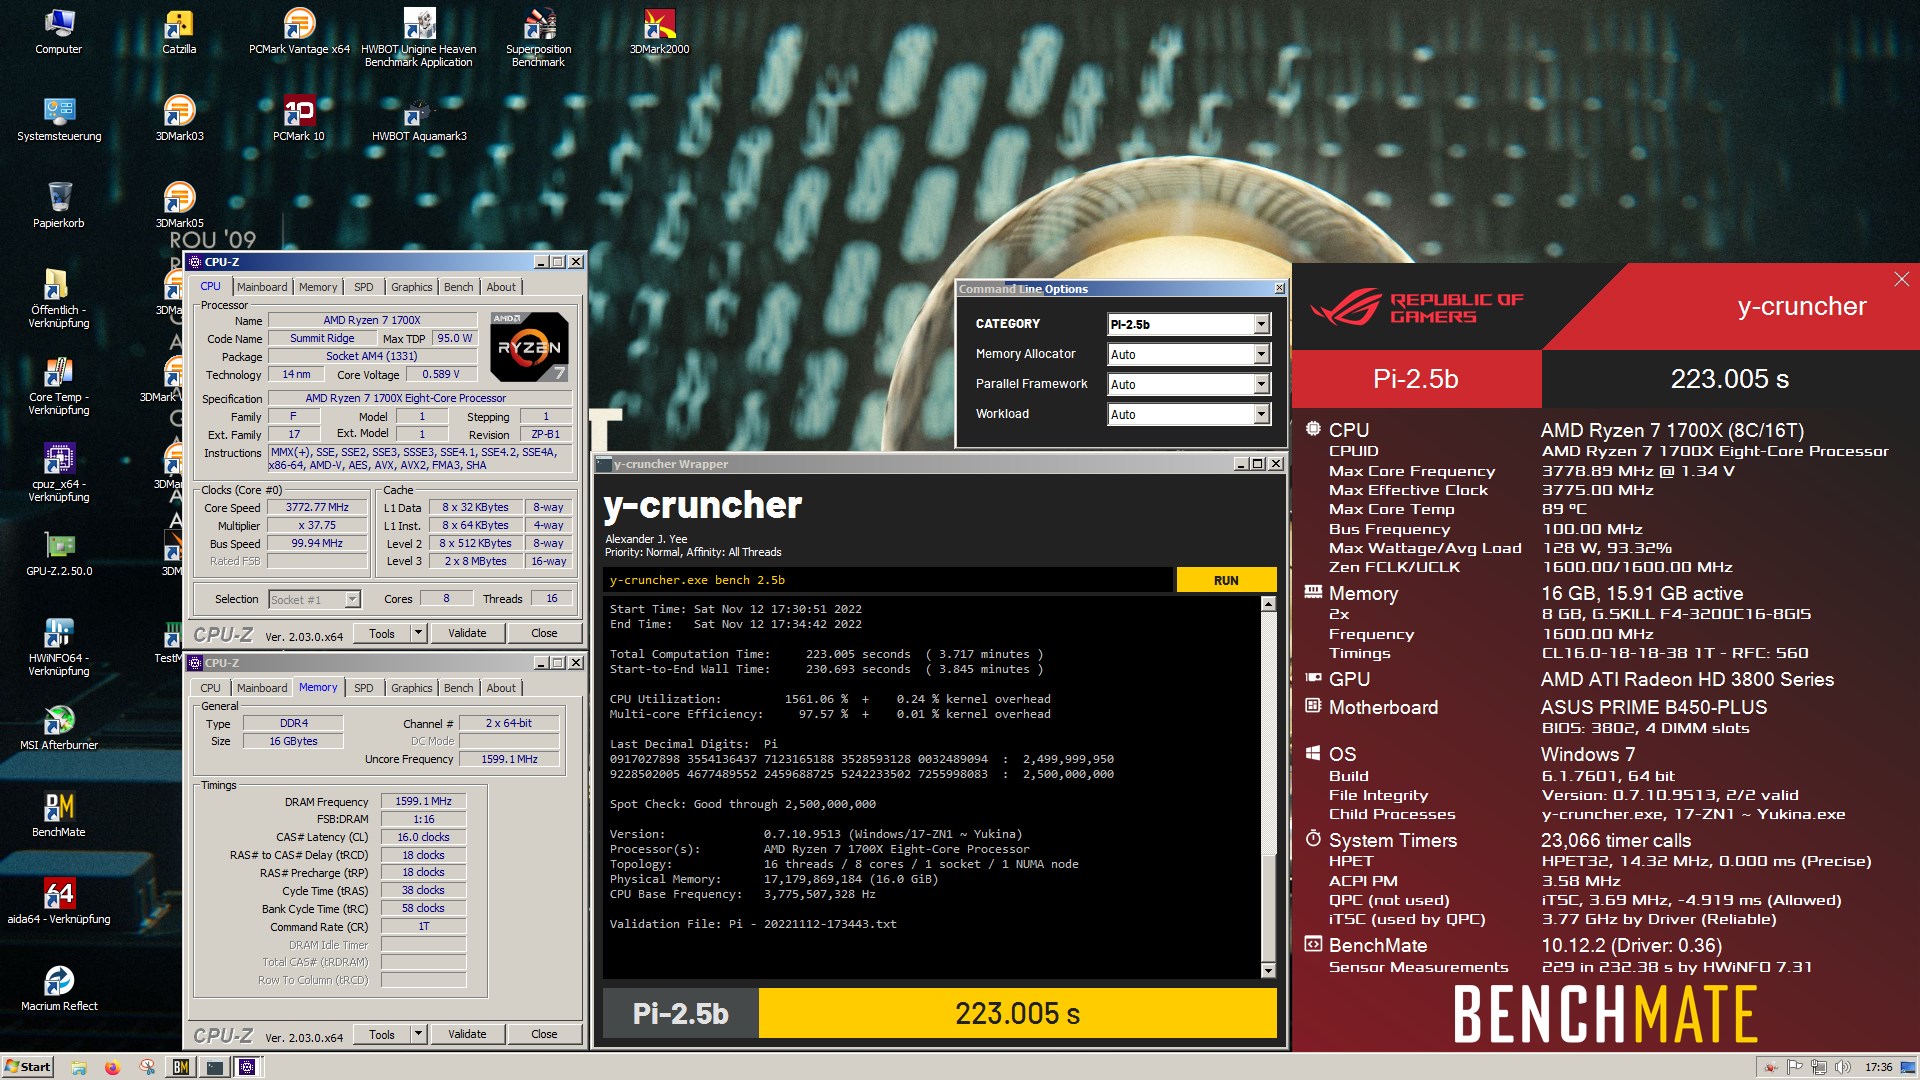Launch PCMark 10 from the desktop
The image size is (1920, 1080).
[299, 118]
